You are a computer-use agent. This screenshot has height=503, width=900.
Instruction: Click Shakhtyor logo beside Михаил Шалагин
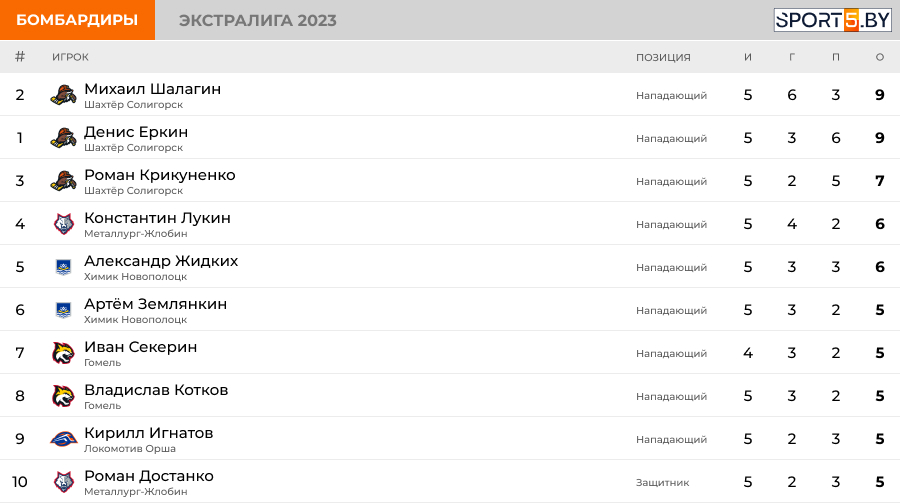[63, 95]
